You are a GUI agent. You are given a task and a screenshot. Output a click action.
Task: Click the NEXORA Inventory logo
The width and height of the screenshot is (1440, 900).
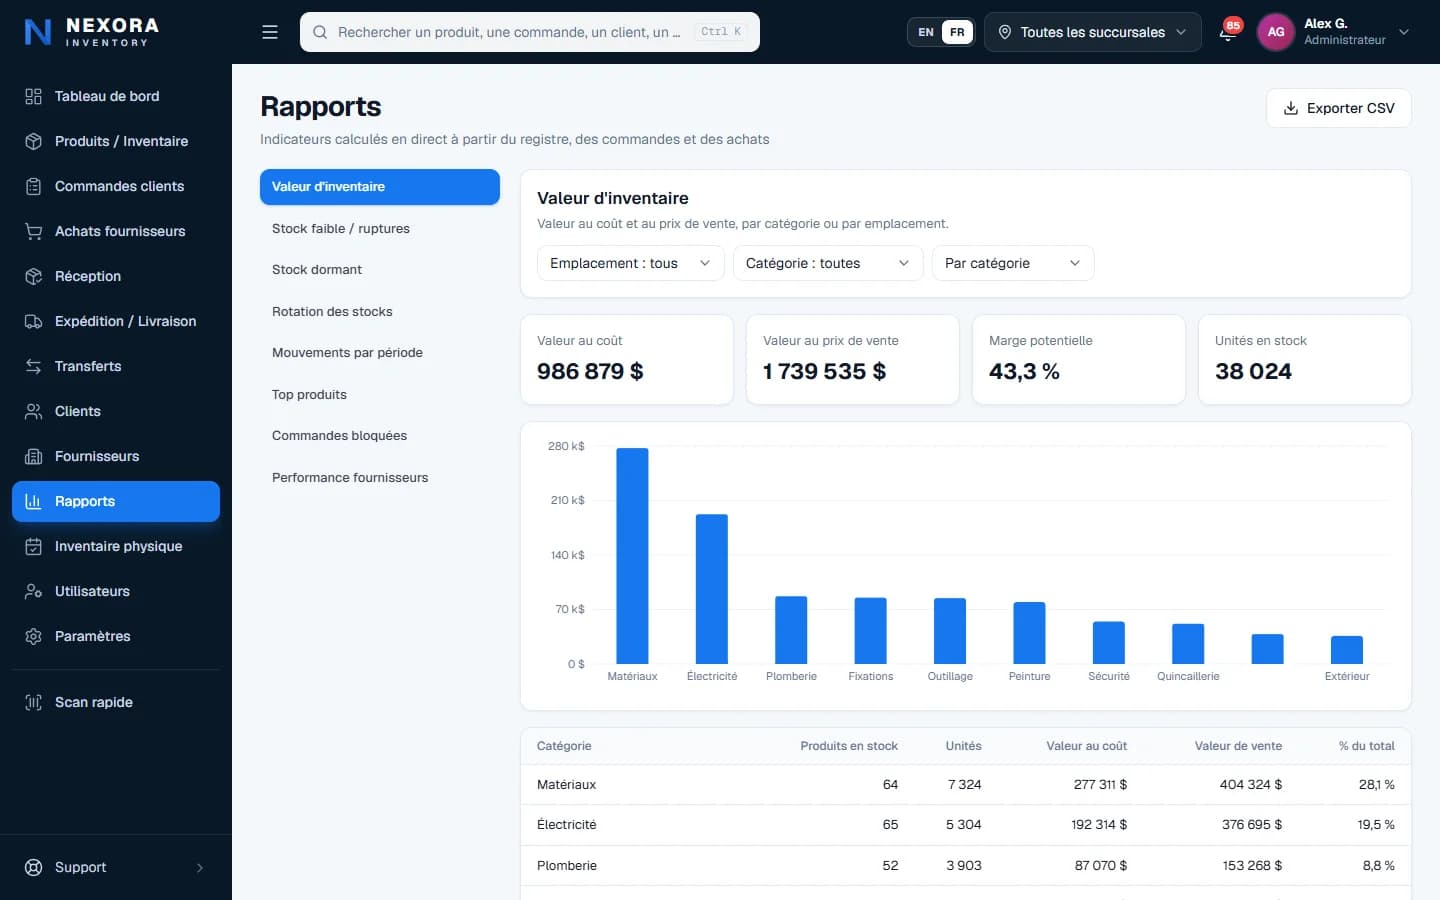click(x=92, y=32)
